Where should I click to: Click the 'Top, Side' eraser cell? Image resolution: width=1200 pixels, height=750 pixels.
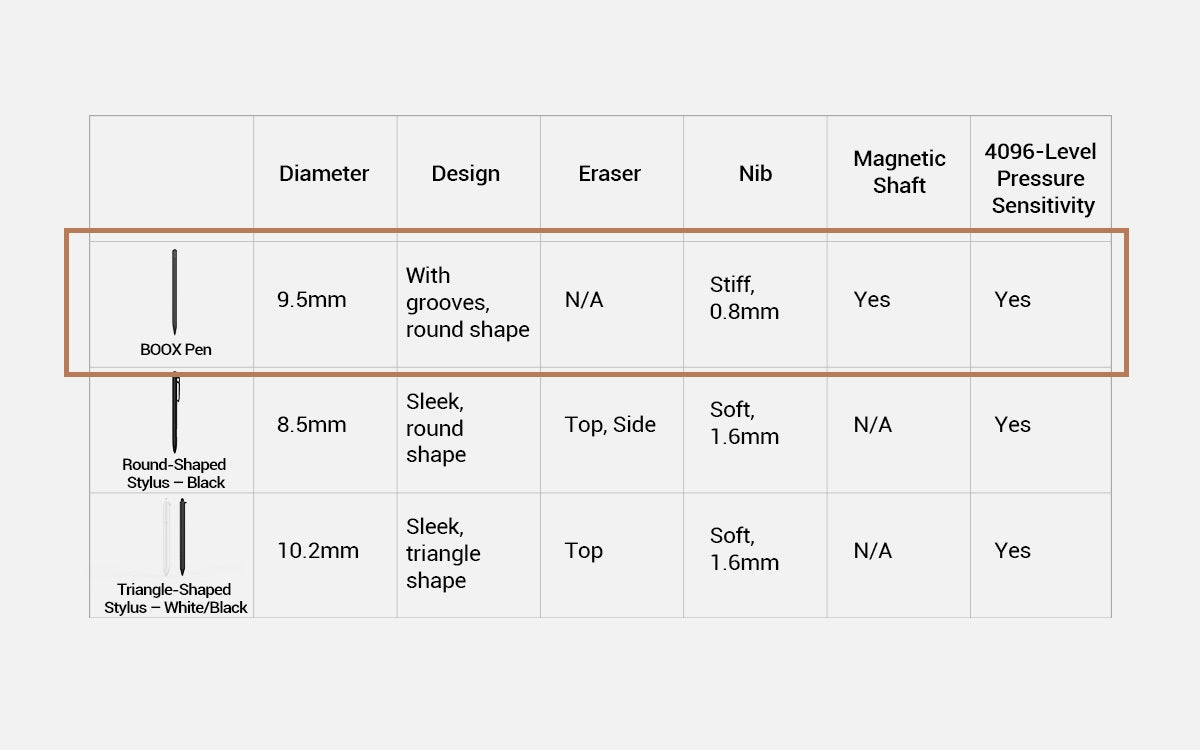pos(610,424)
